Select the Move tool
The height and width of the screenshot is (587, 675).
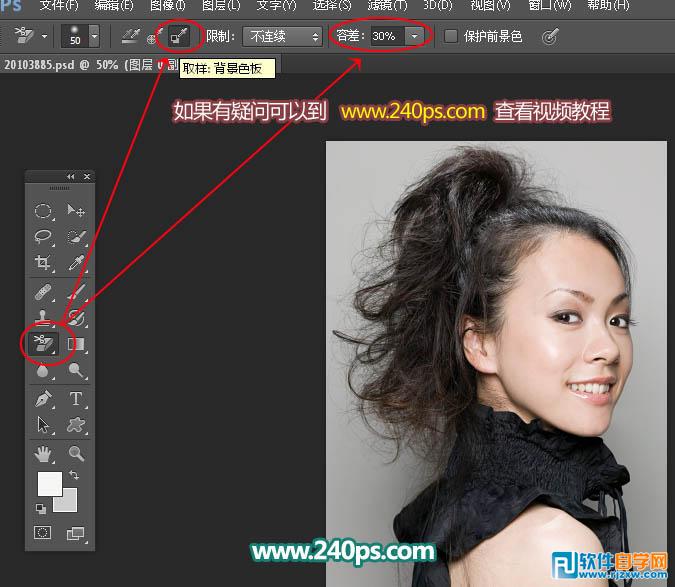pyautogui.click(x=76, y=211)
